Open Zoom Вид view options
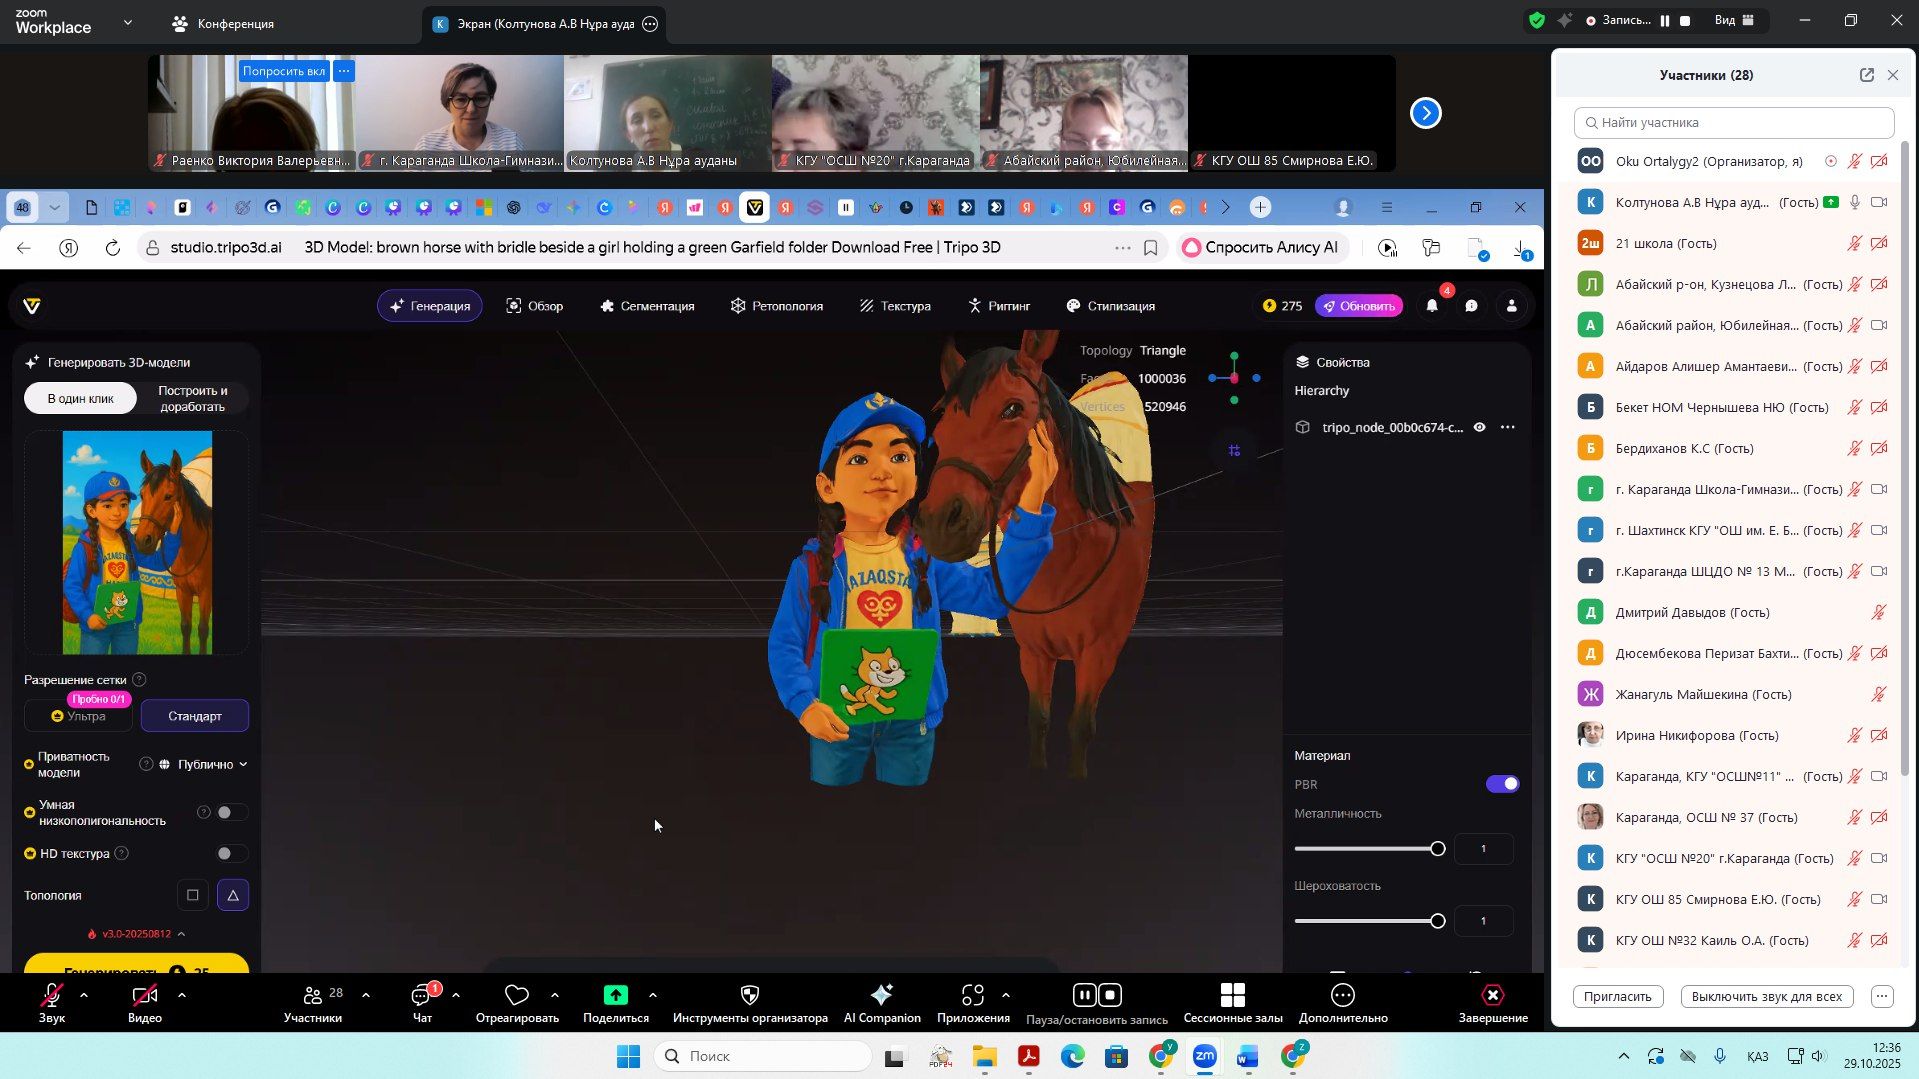This screenshot has height=1079, width=1919. coord(1735,20)
